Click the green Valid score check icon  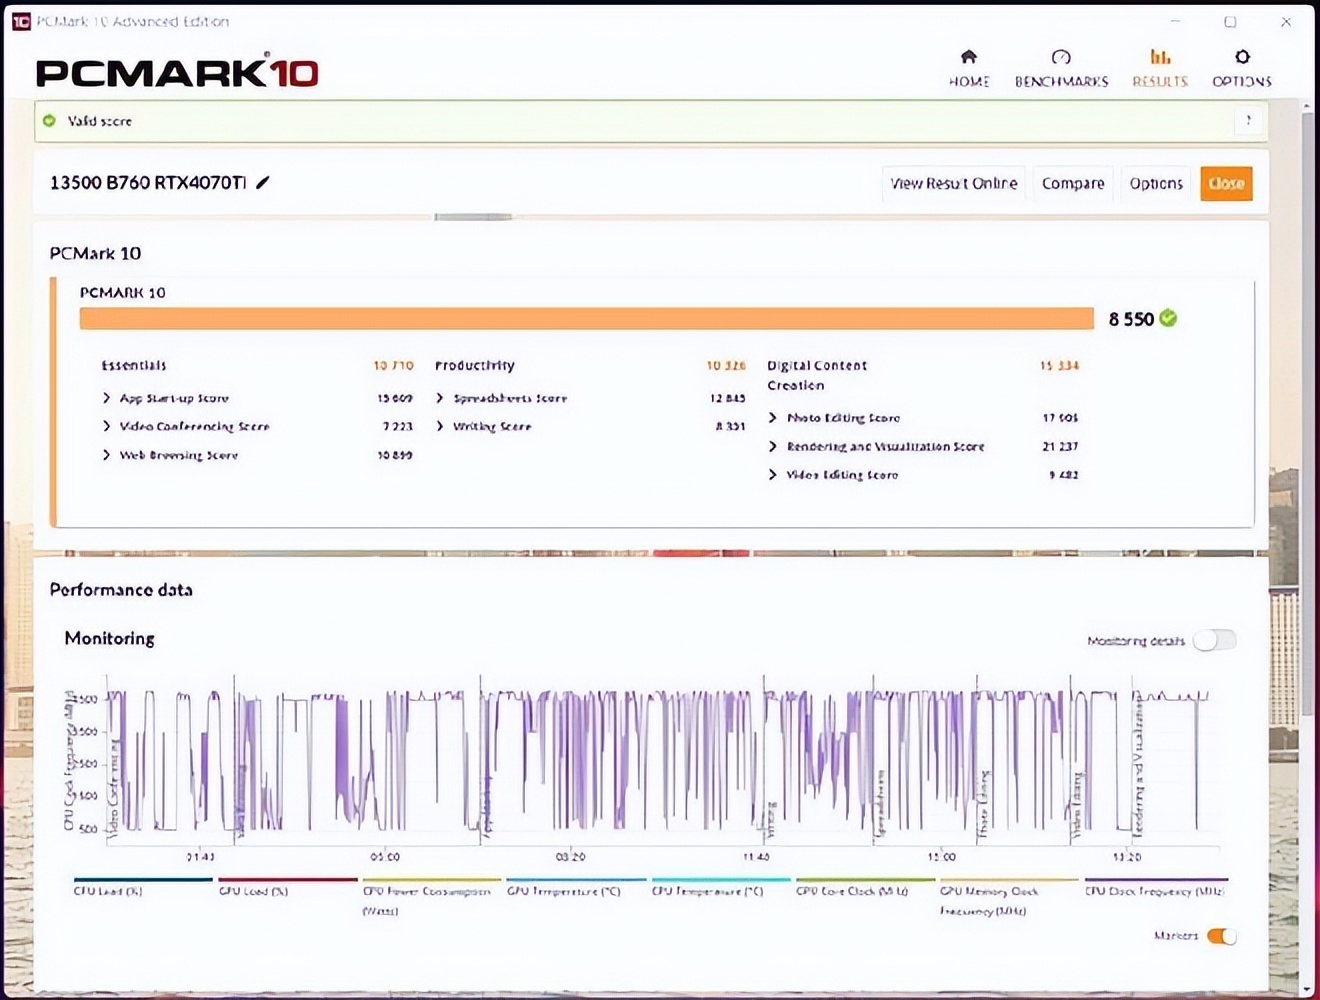click(x=49, y=121)
